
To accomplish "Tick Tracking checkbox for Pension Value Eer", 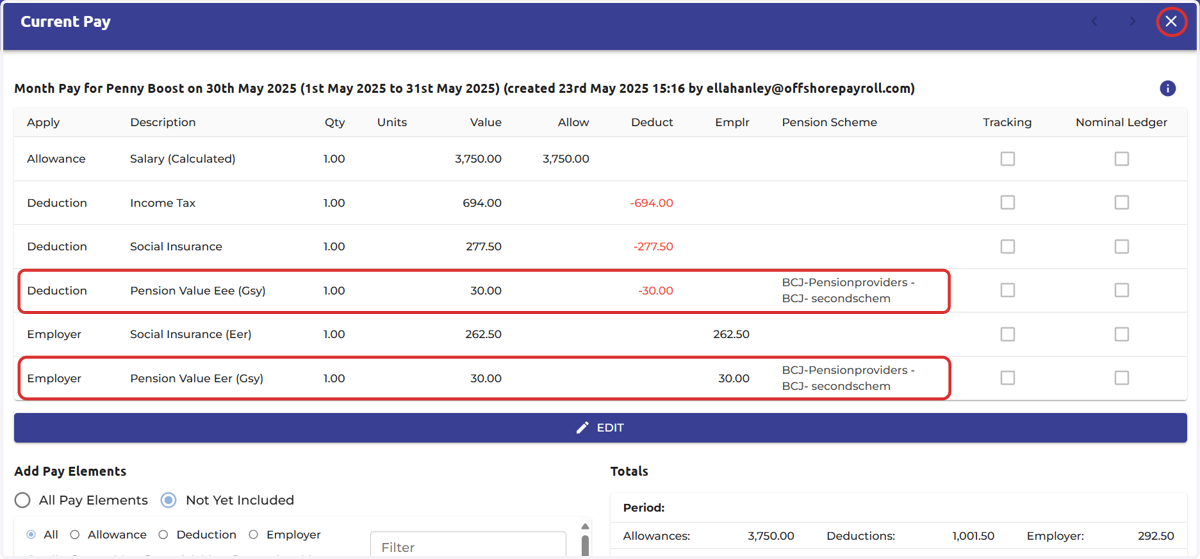I will 1007,378.
